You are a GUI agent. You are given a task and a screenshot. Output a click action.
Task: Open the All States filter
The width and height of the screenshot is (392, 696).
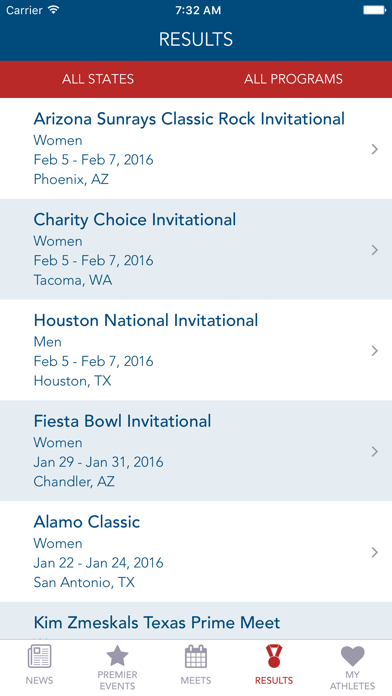click(98, 79)
